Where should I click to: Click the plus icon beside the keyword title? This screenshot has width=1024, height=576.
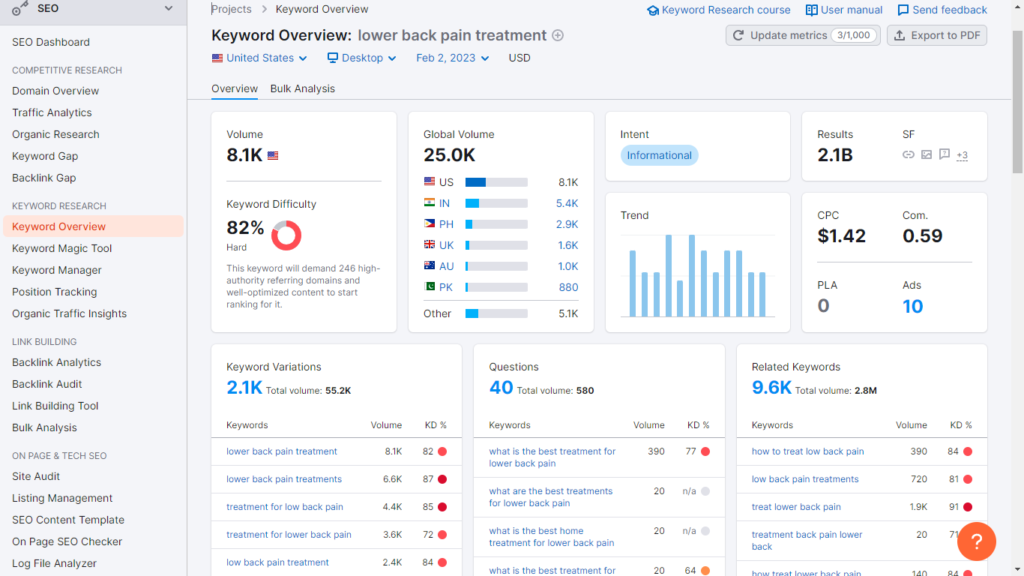tap(557, 34)
